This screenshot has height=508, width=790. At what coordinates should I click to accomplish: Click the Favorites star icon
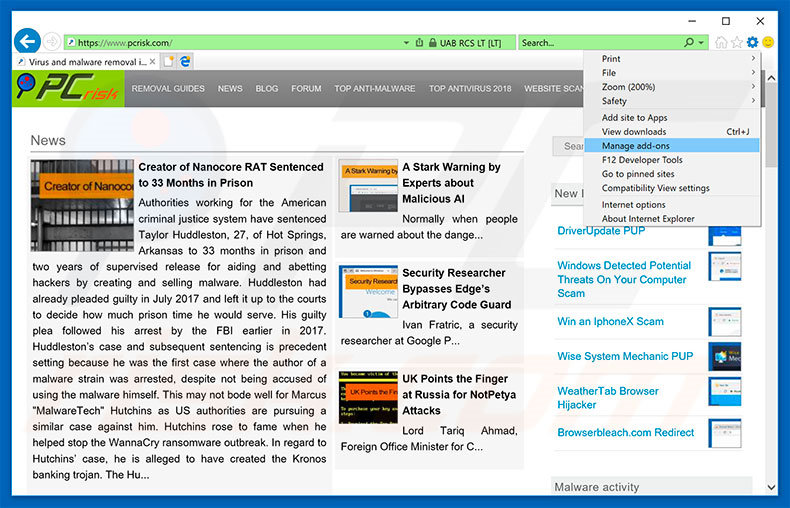[x=737, y=43]
